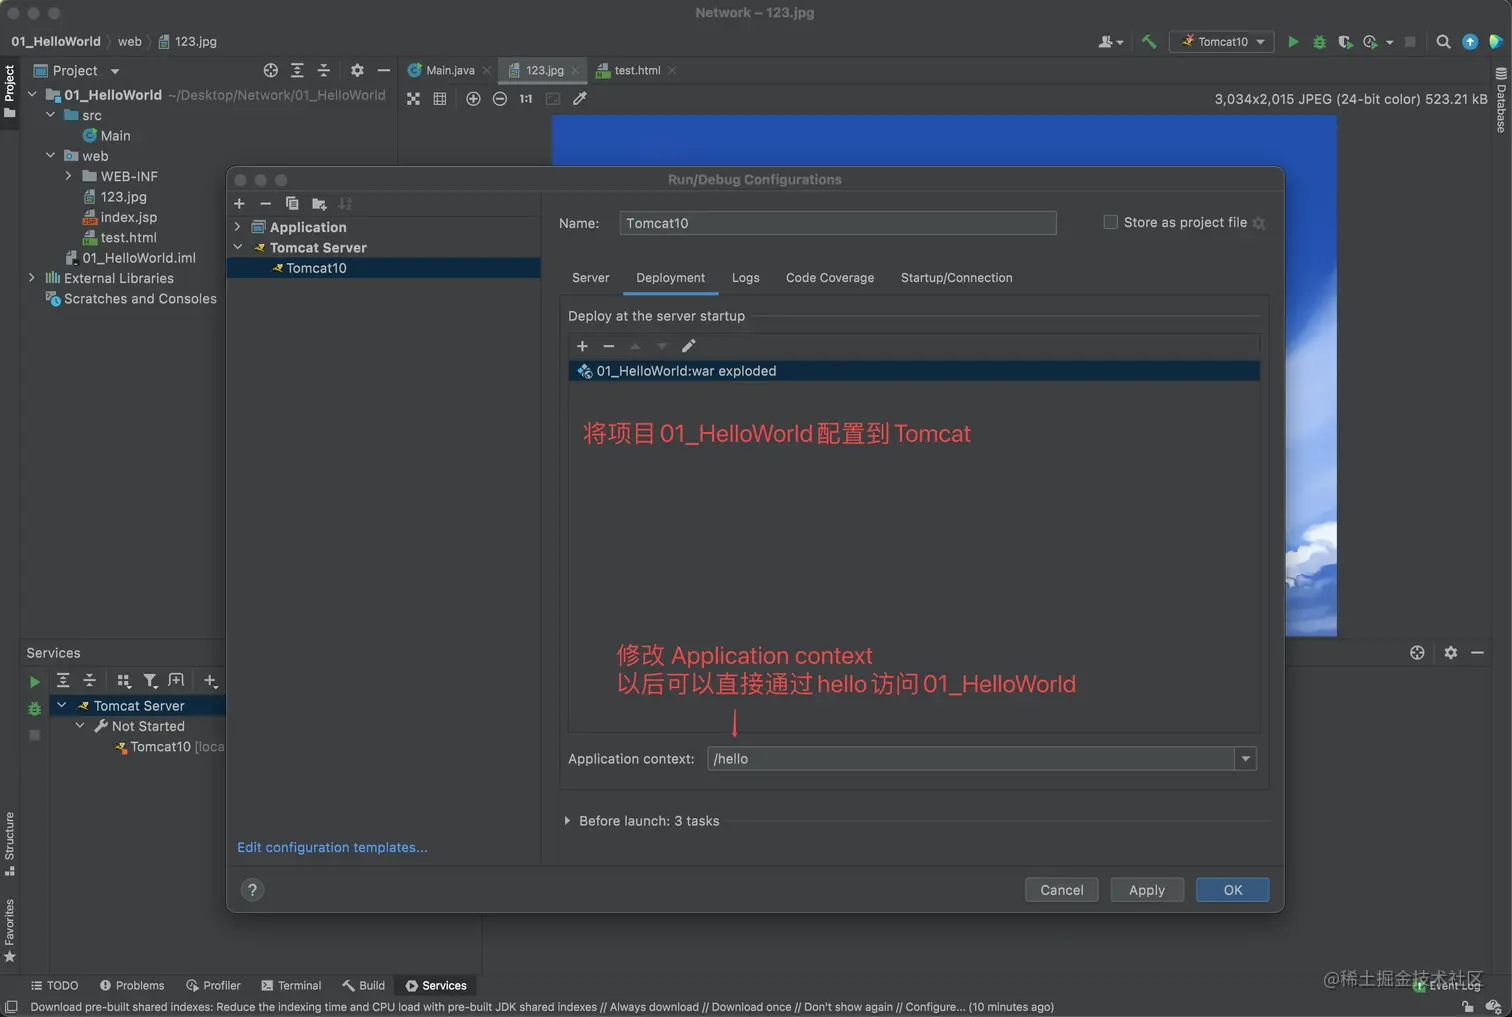This screenshot has height=1017, width=1512.
Task: Remove the selected run configuration
Action: (265, 204)
